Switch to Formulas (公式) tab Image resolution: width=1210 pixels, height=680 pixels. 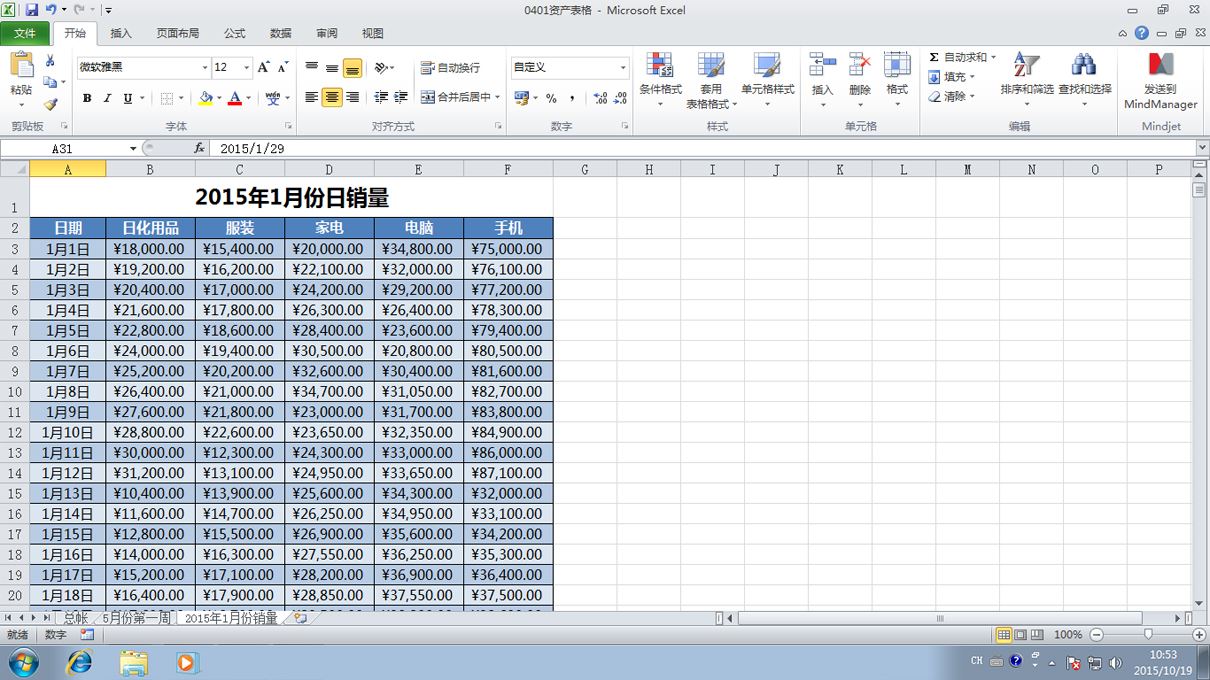235,33
